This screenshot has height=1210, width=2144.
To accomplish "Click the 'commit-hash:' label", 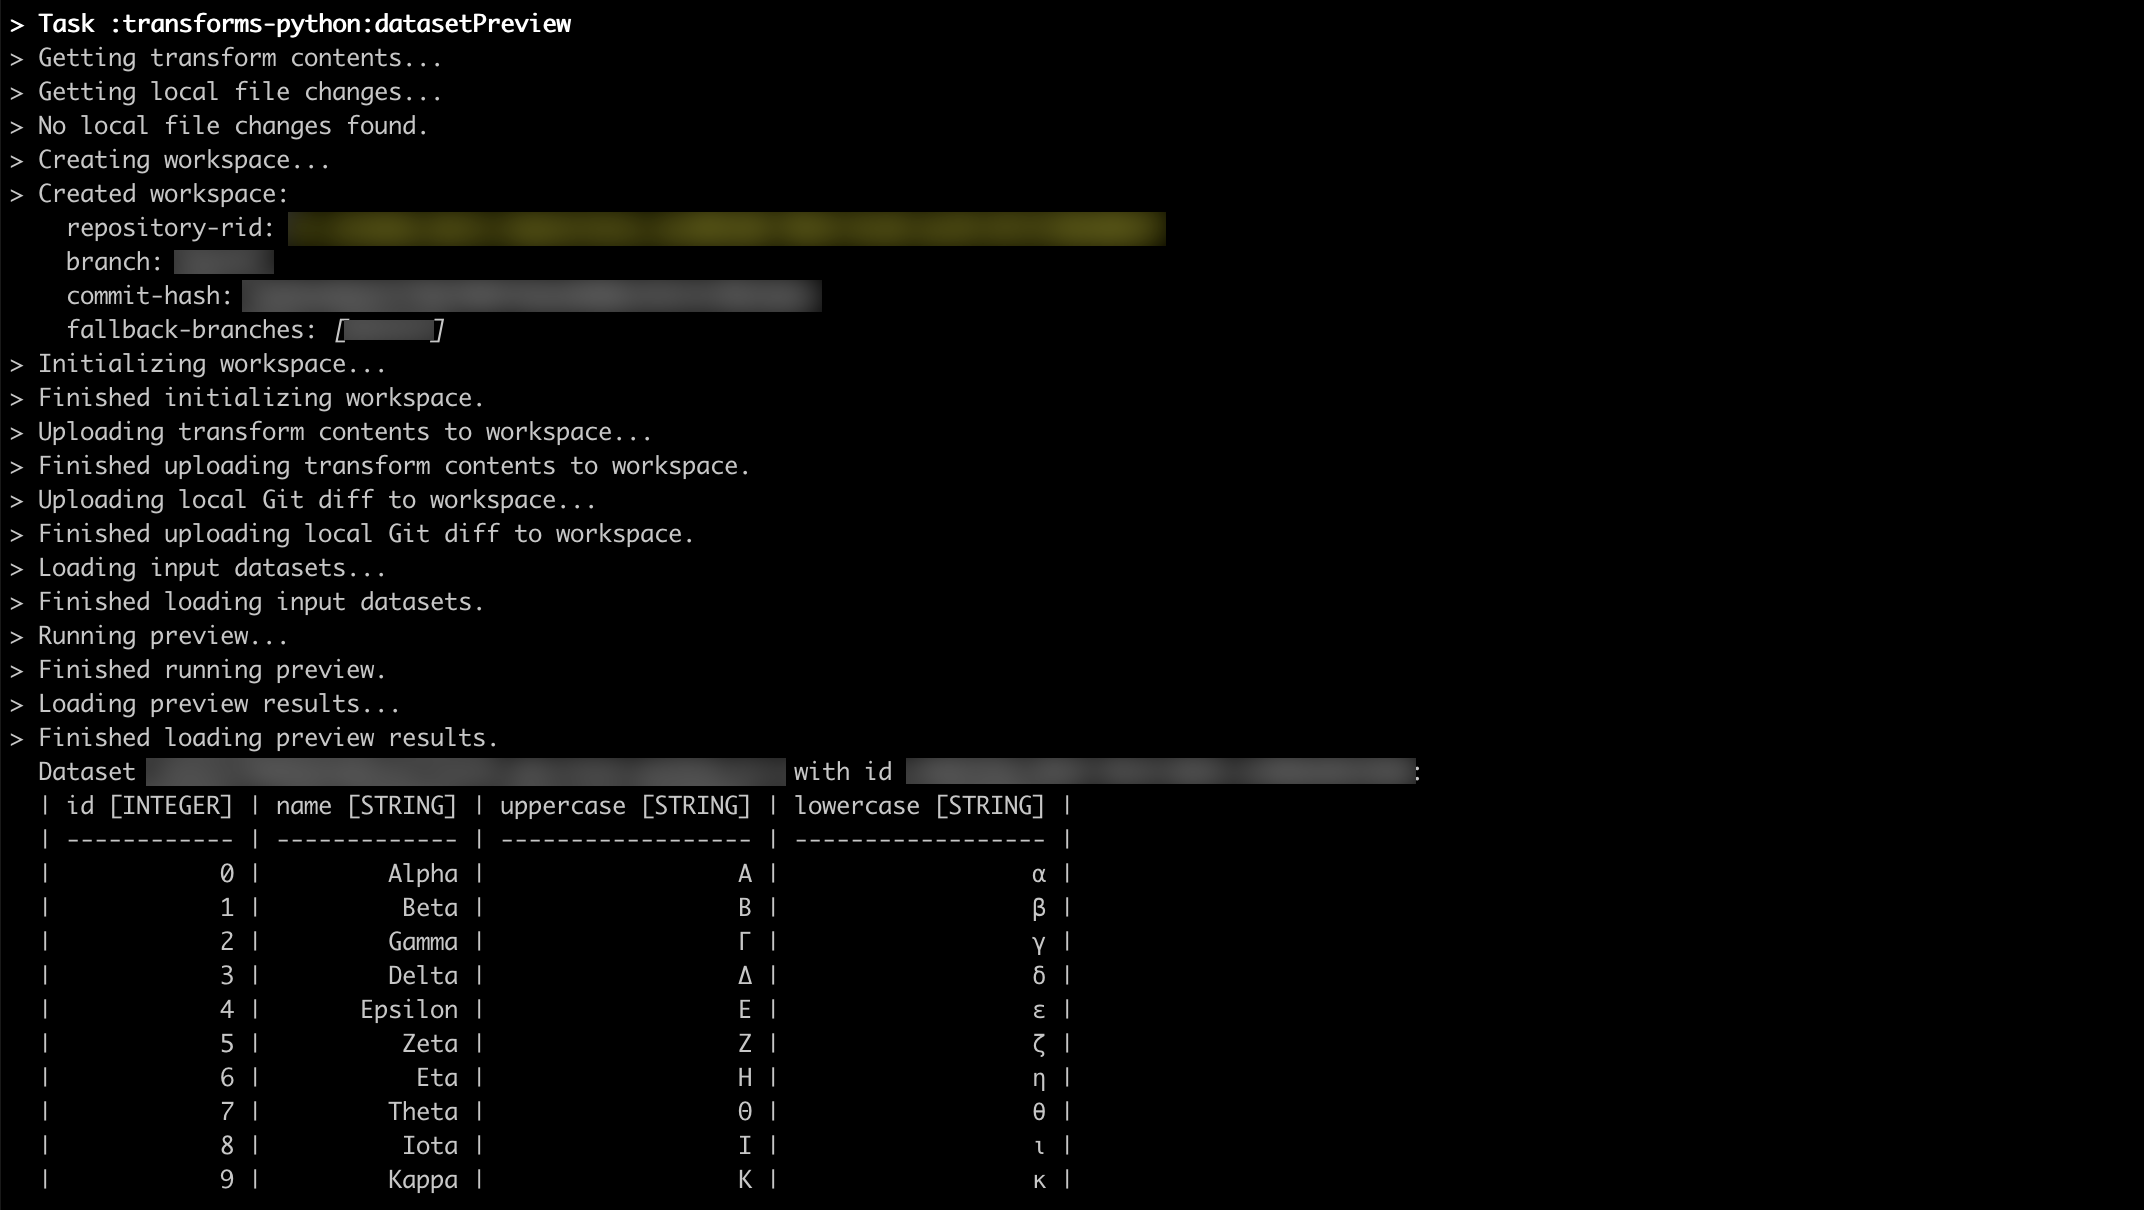I will point(149,296).
